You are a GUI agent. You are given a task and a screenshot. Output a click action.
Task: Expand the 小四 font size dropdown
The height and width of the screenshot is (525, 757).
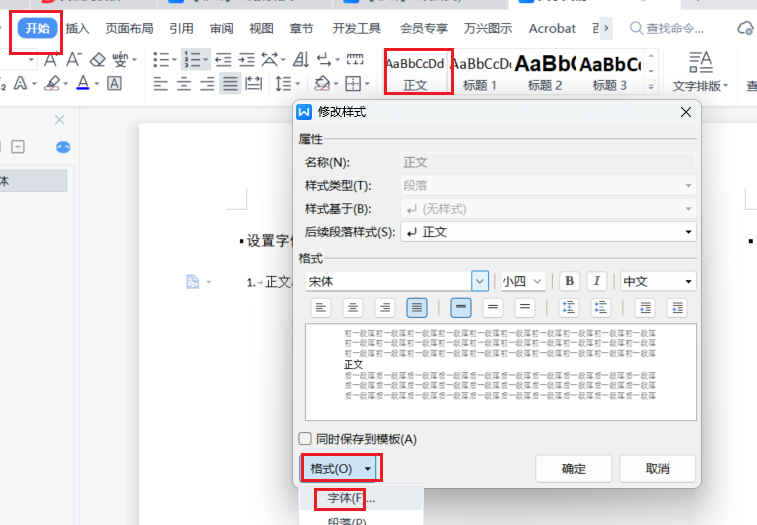click(537, 281)
